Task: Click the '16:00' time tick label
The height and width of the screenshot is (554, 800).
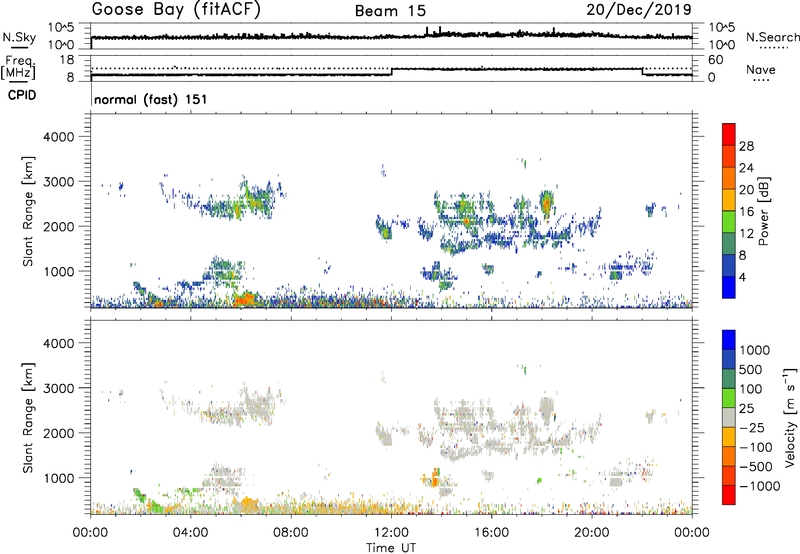Action: 491,533
